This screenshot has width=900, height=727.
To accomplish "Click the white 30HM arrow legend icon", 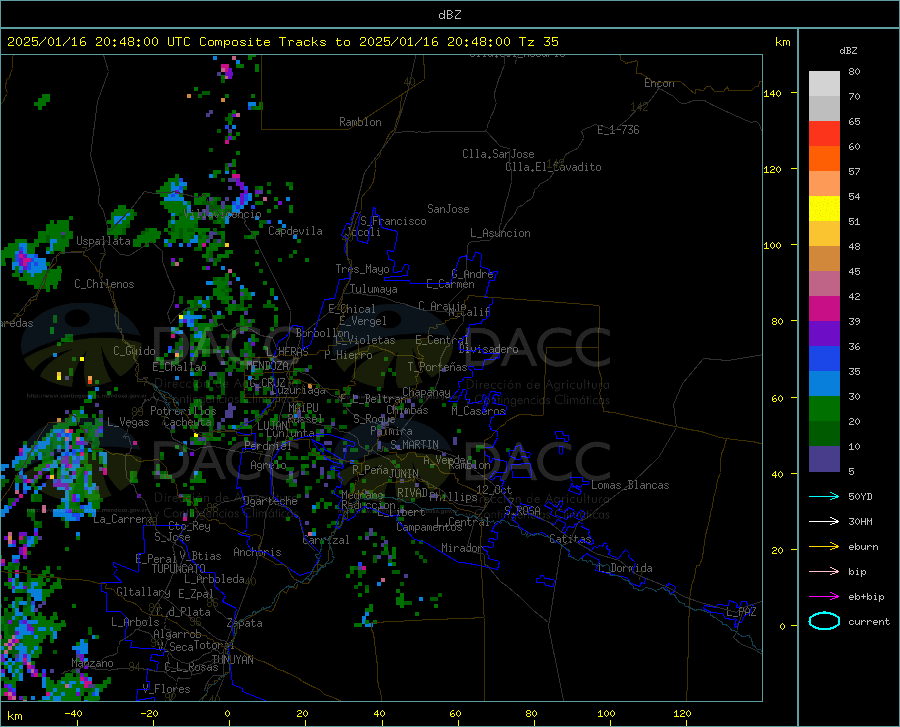I will pyautogui.click(x=824, y=521).
